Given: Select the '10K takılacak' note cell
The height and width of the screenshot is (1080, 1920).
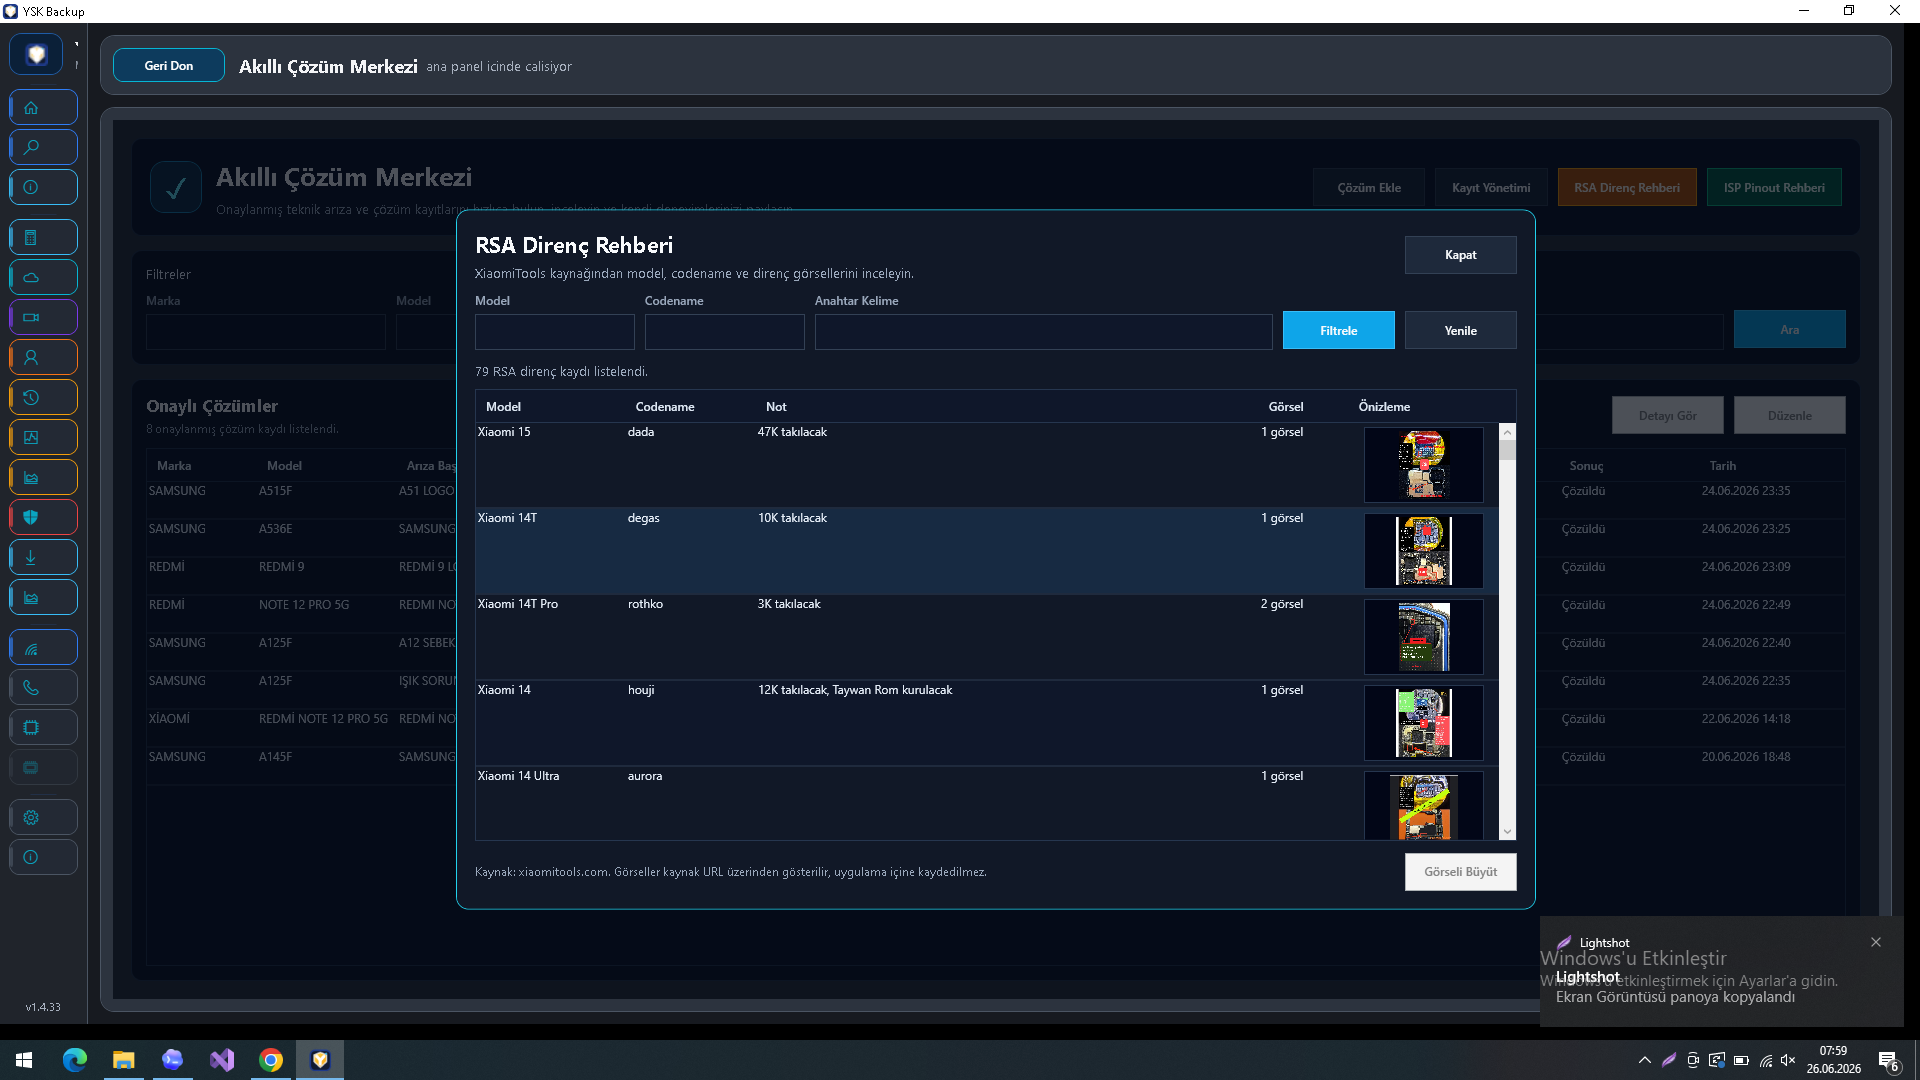Looking at the screenshot, I should (x=792, y=518).
